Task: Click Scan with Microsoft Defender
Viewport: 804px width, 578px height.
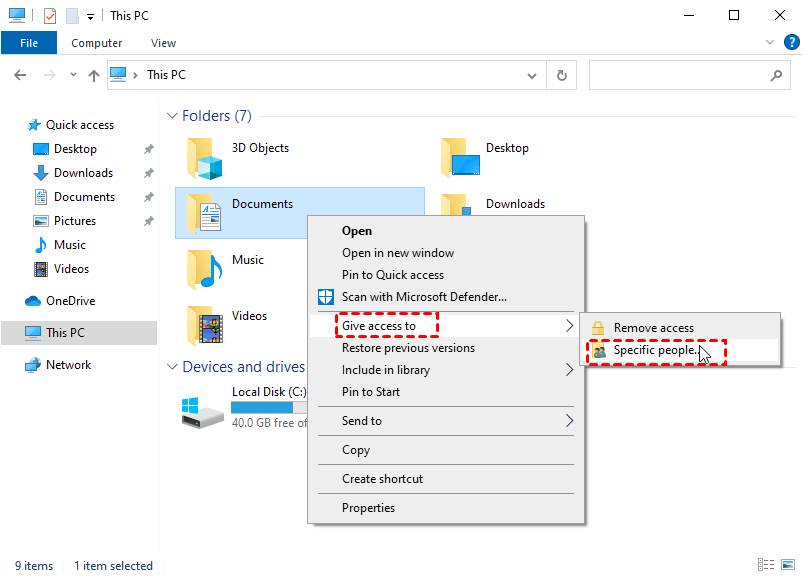Action: point(424,296)
